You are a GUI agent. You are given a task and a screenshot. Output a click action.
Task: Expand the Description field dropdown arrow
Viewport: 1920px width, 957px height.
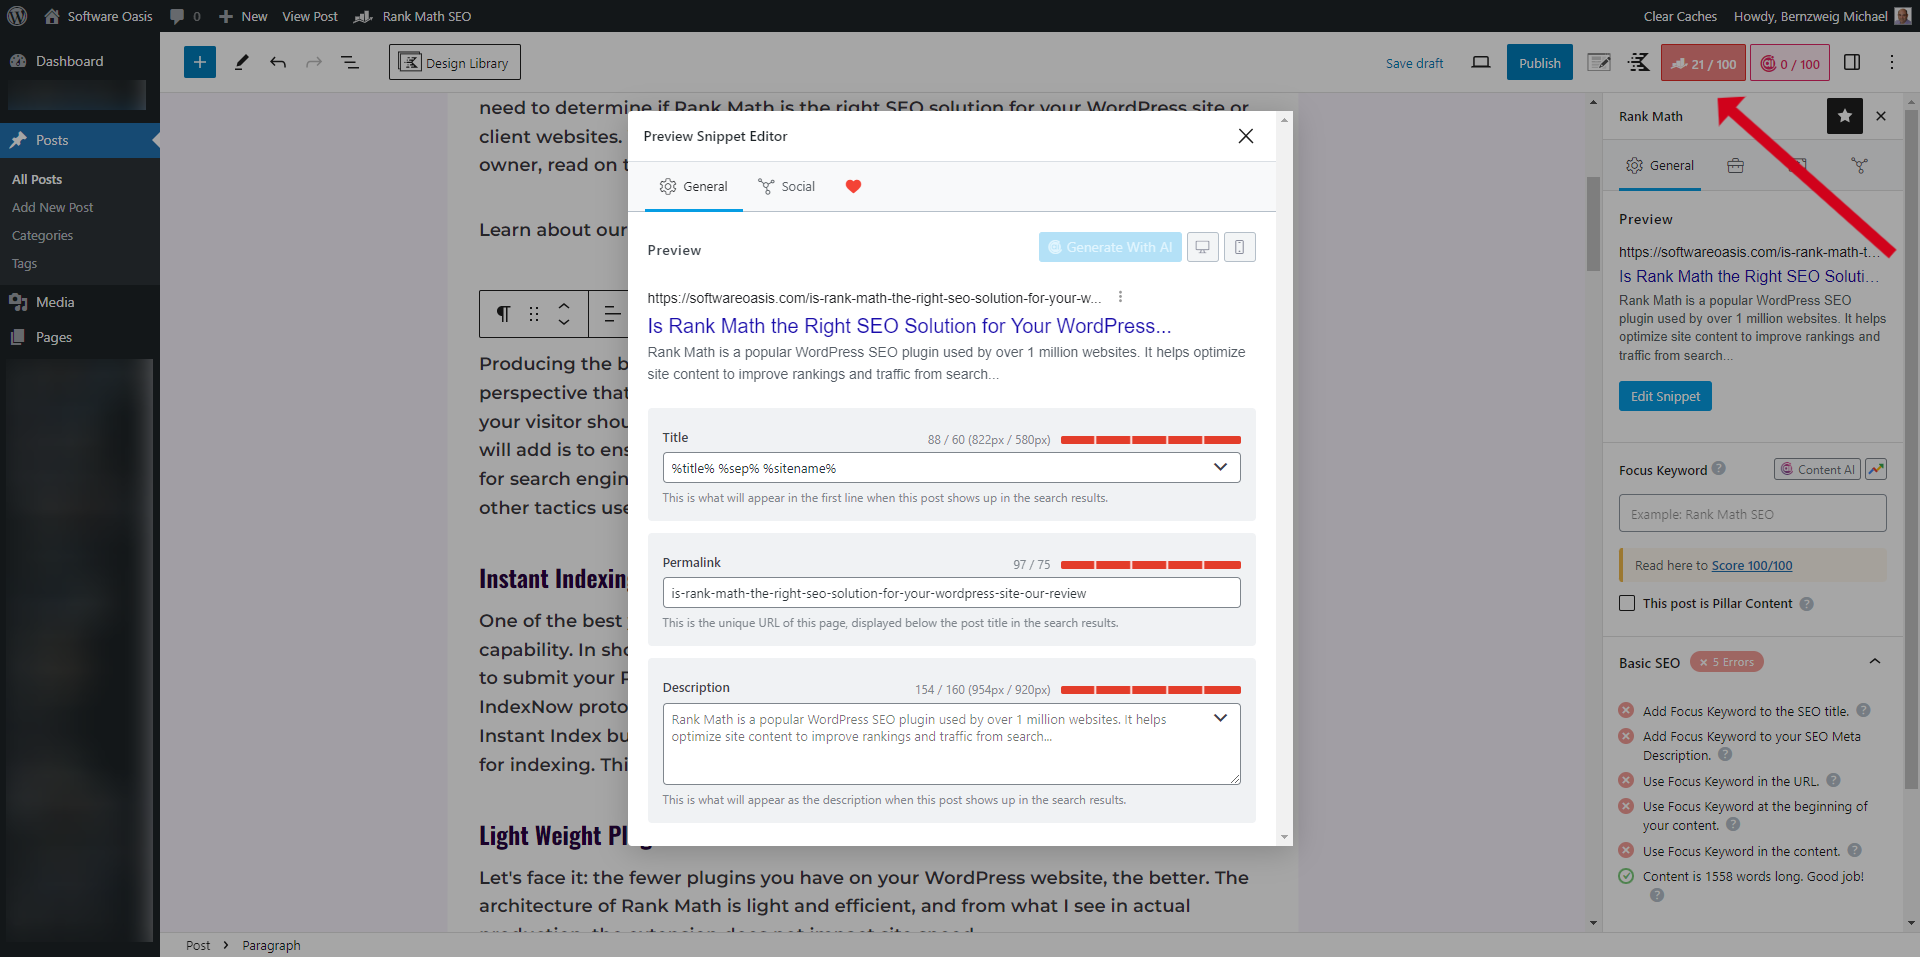[1219, 718]
